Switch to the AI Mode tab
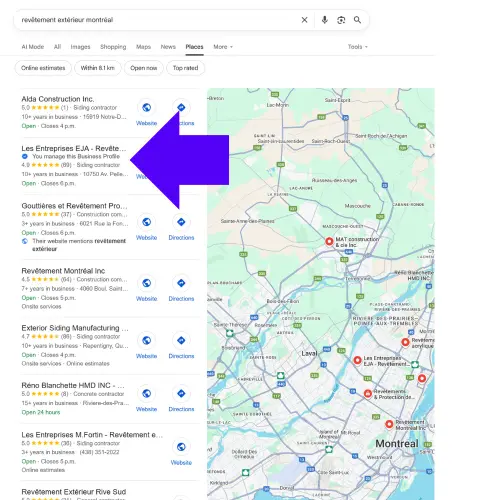 (33, 47)
